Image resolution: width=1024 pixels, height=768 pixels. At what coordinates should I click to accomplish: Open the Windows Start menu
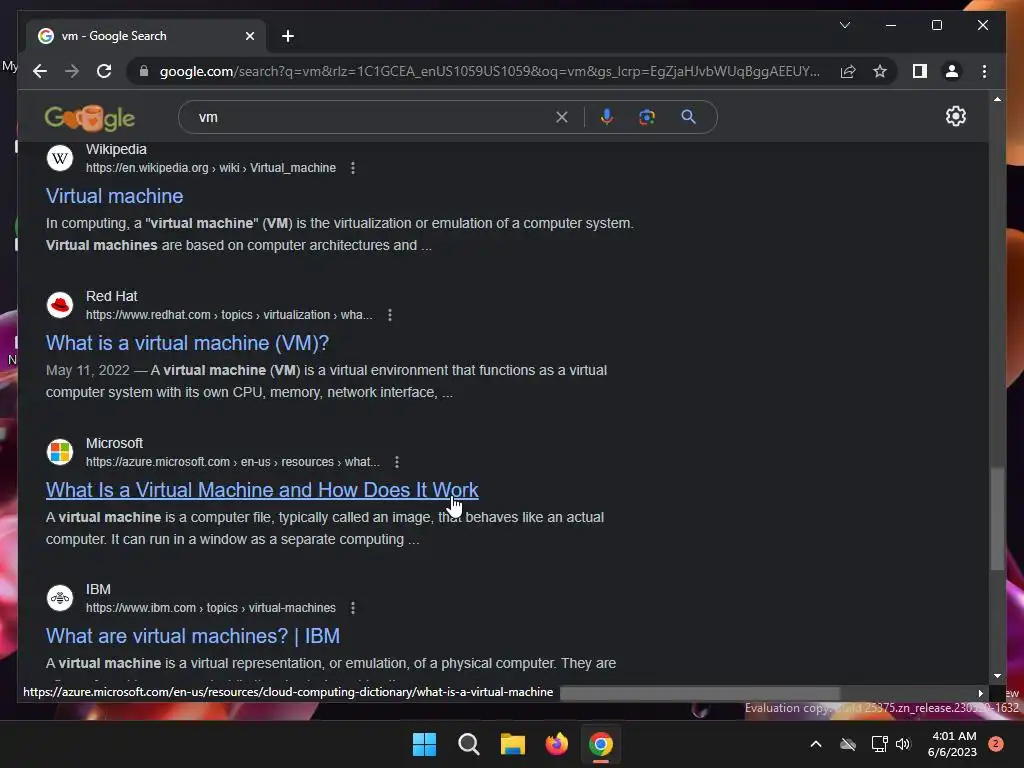pos(424,744)
